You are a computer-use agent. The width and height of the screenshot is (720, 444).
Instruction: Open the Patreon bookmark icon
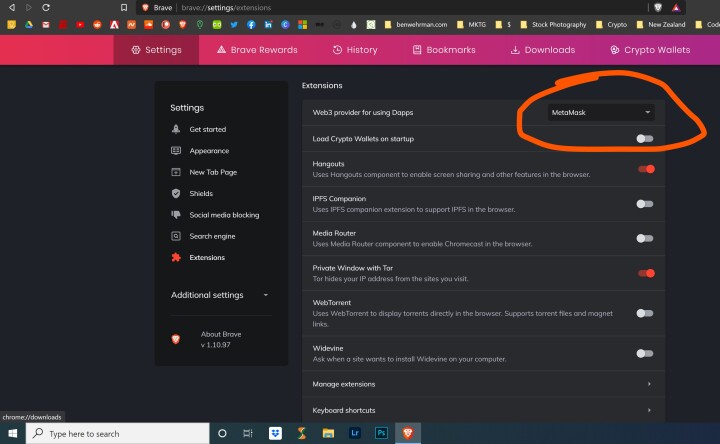(x=165, y=24)
